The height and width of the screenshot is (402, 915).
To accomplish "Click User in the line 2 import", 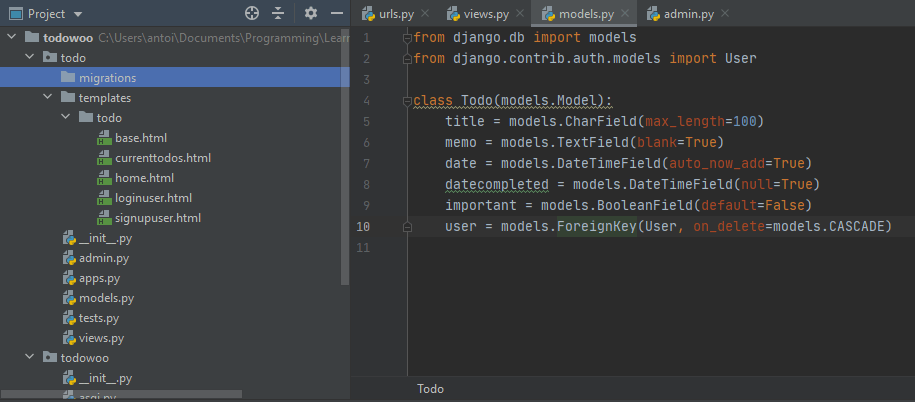I will pos(741,58).
